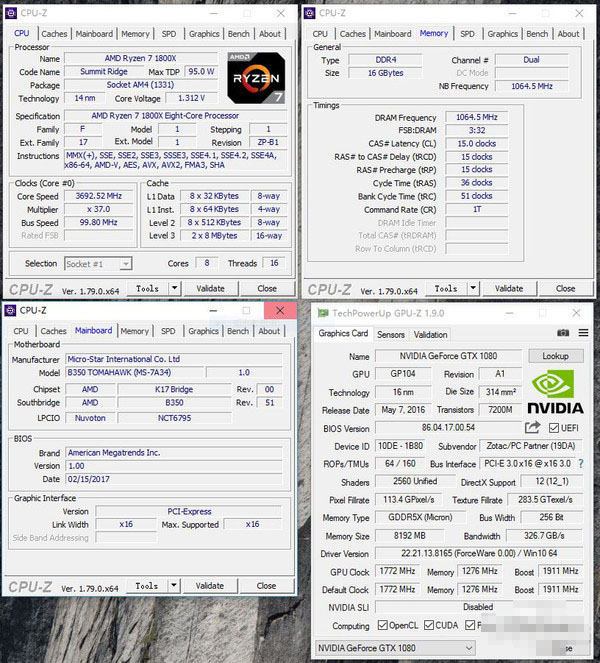Click the Threads count 16 field

(274, 263)
